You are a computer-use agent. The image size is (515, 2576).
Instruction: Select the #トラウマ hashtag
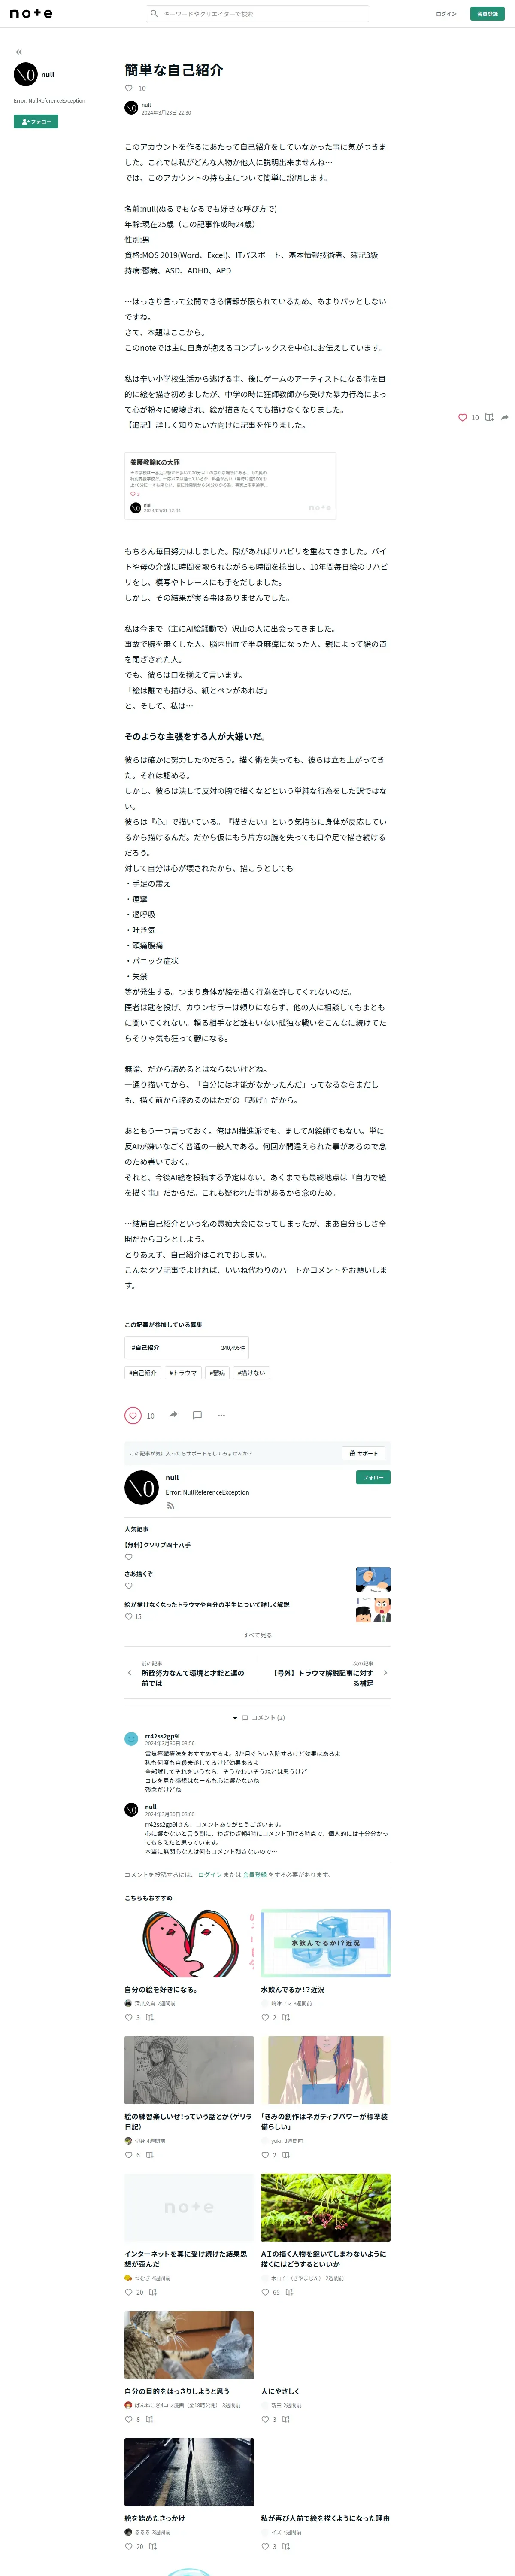(x=183, y=1373)
